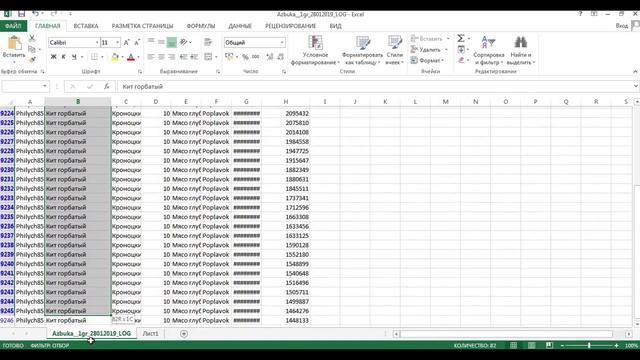640x360 pixels.
Task: Select column B header
Action: (78, 101)
